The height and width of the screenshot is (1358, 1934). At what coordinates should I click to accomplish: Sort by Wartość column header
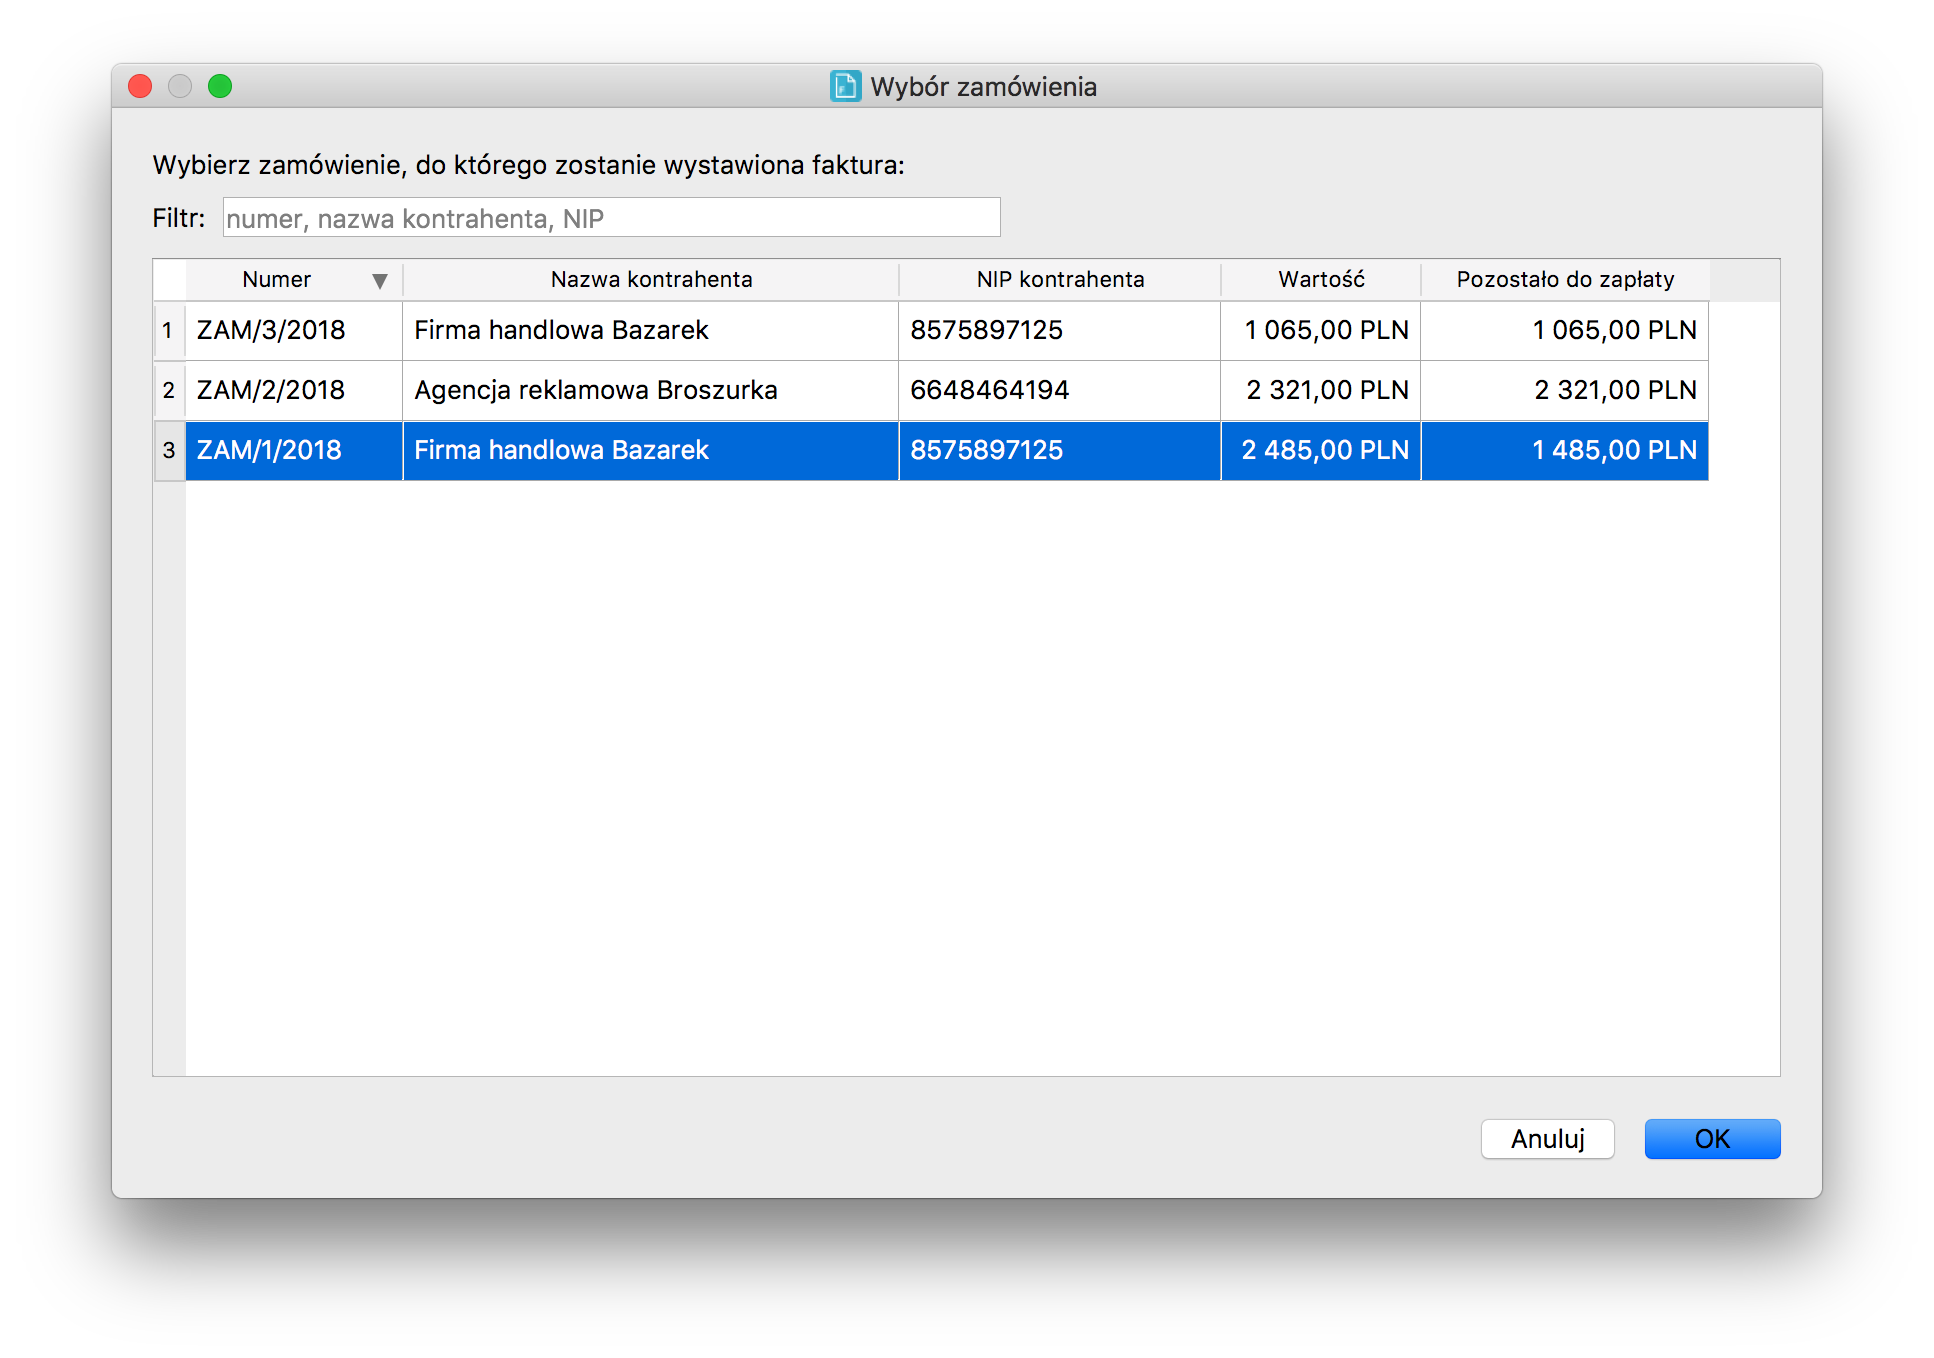[x=1321, y=279]
